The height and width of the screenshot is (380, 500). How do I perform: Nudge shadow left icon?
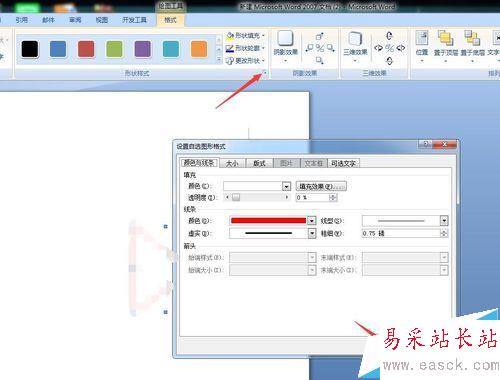point(309,48)
